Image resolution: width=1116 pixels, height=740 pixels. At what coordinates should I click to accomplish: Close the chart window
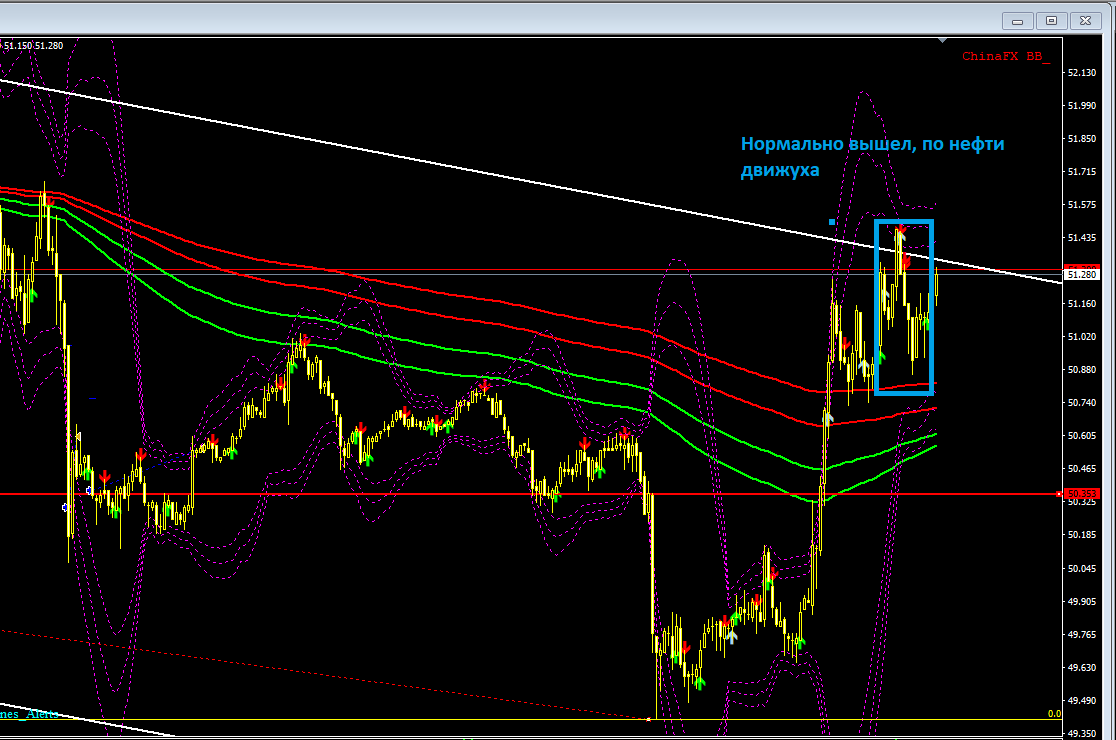(1085, 21)
